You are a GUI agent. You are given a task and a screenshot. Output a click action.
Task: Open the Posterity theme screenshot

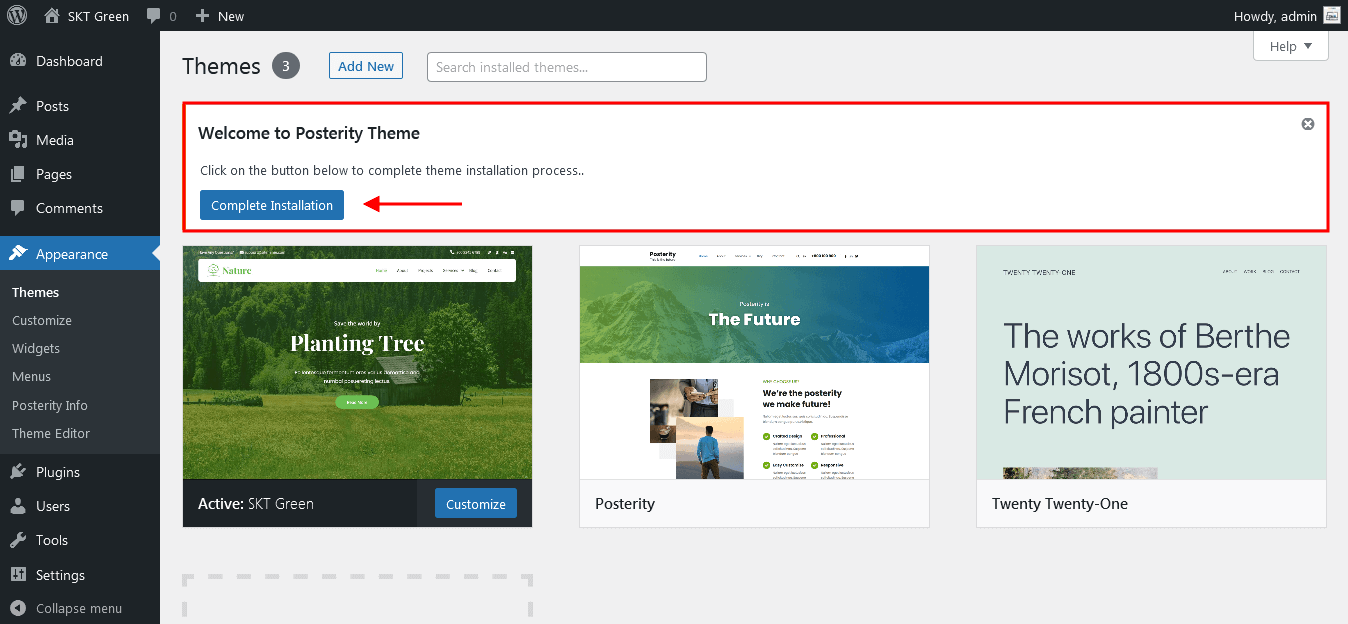755,362
